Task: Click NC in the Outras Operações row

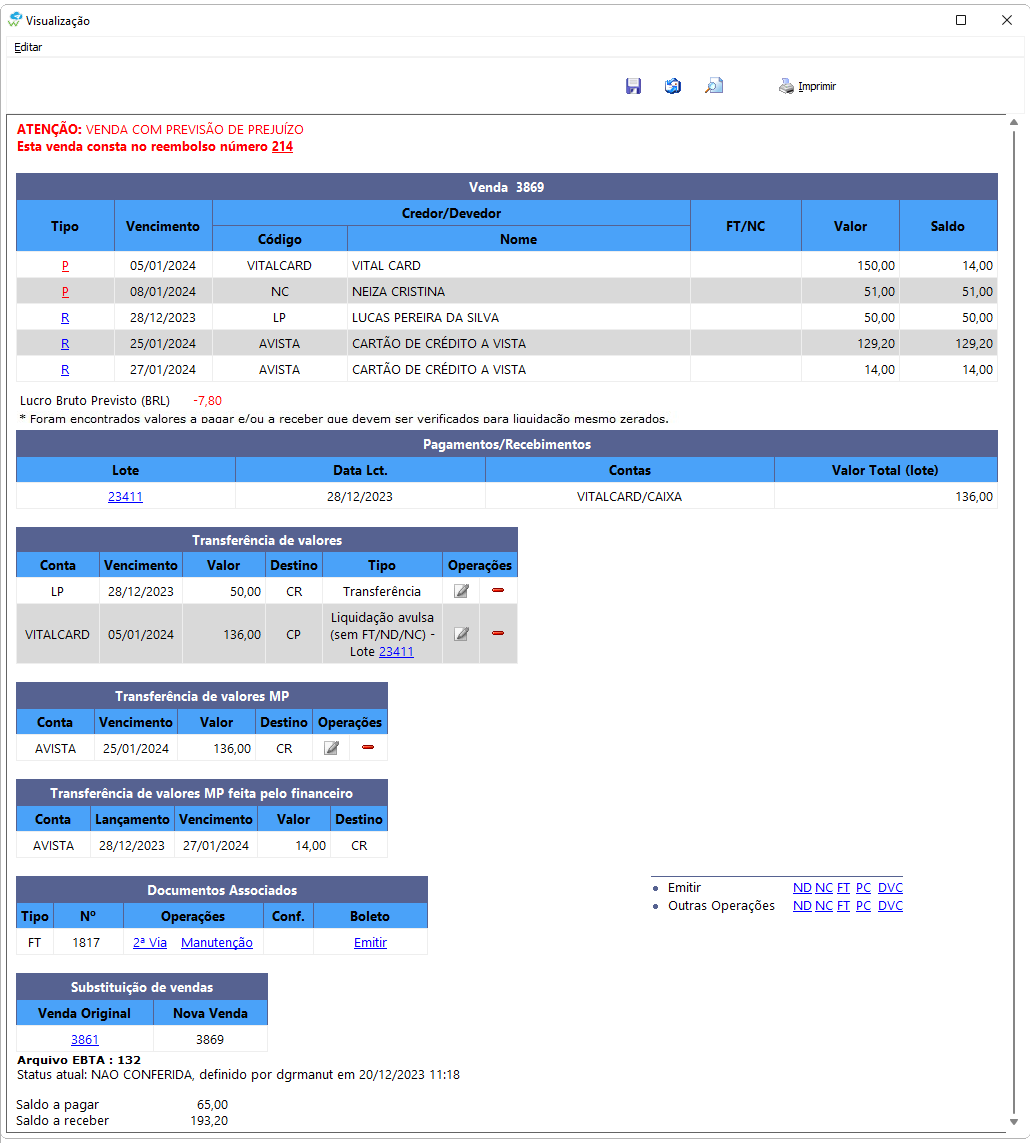Action: pyautogui.click(x=824, y=905)
